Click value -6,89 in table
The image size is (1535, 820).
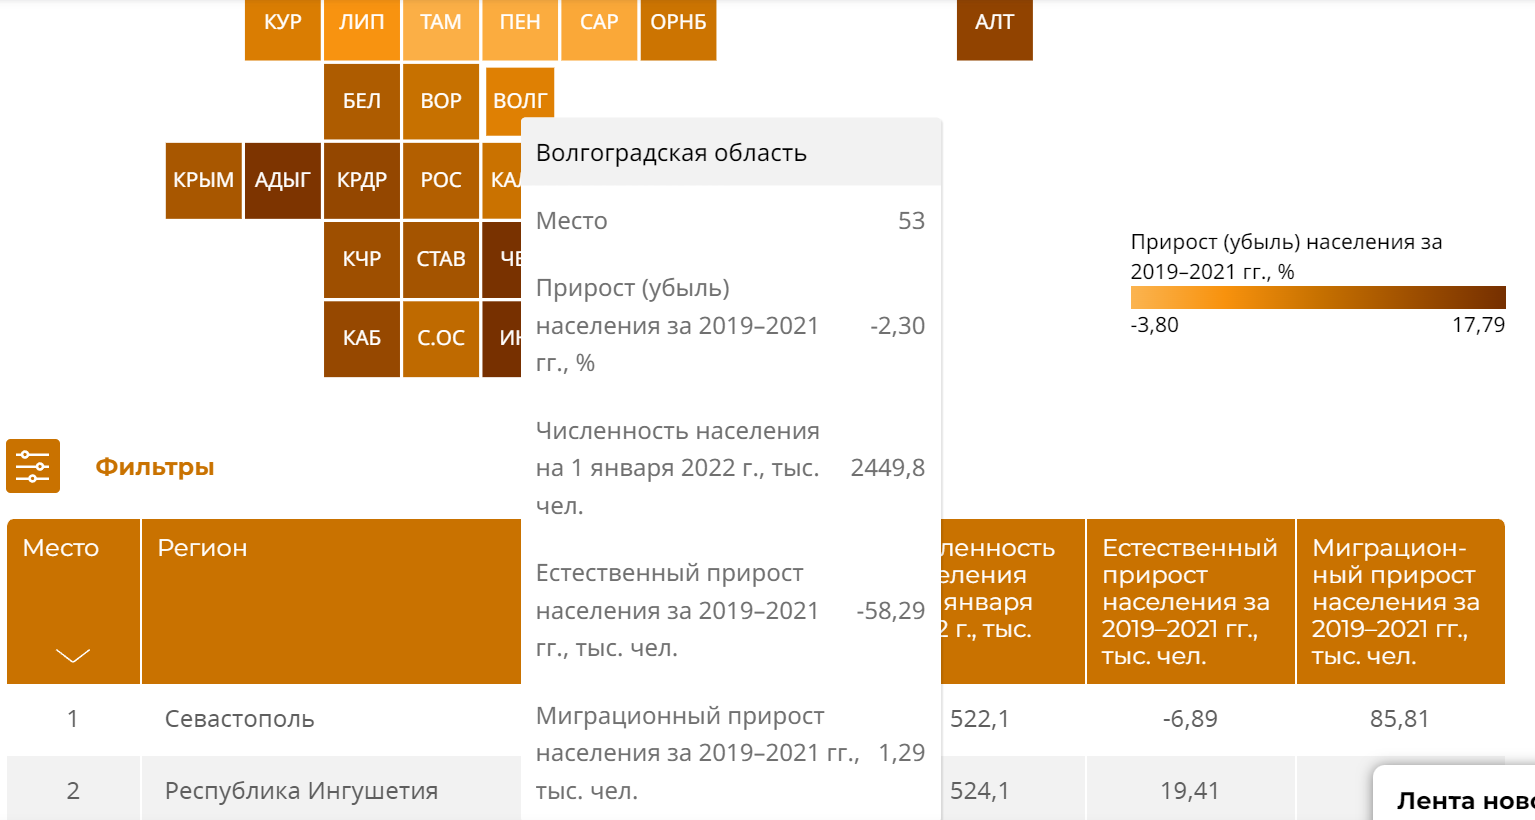pos(1190,719)
